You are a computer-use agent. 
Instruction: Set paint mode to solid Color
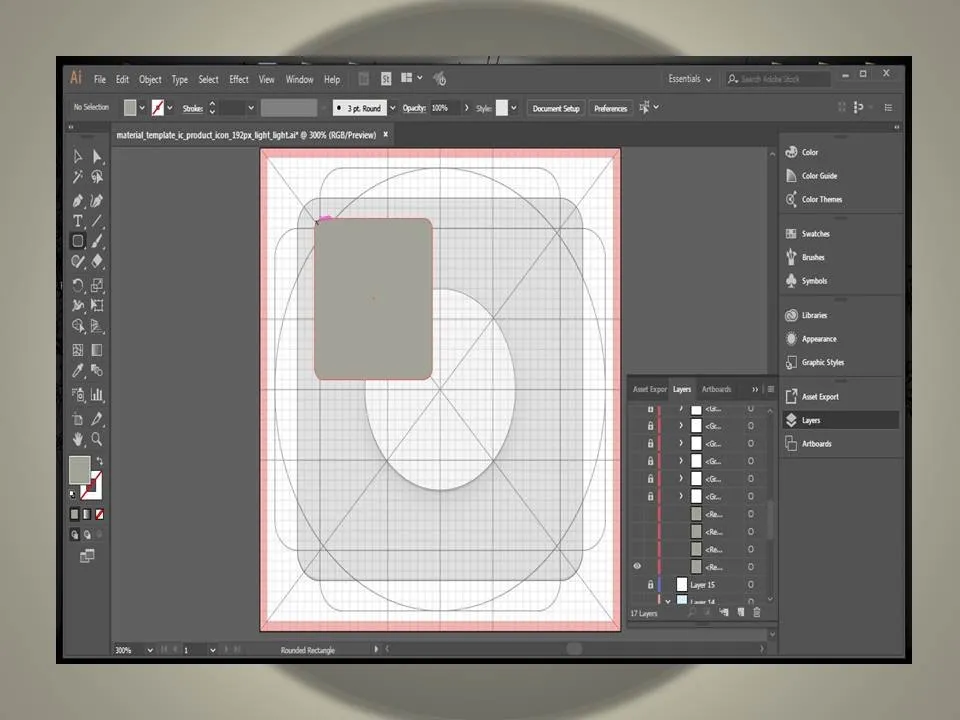tap(74, 514)
